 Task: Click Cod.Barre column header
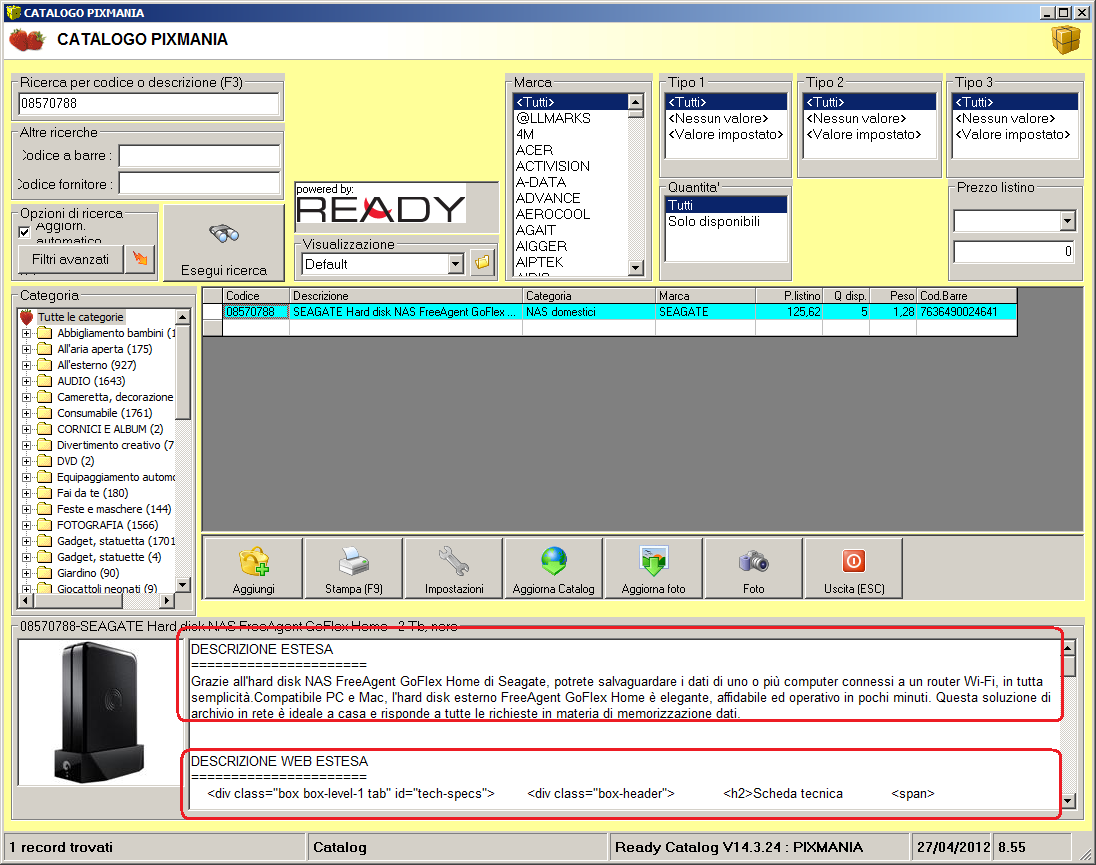(966, 296)
